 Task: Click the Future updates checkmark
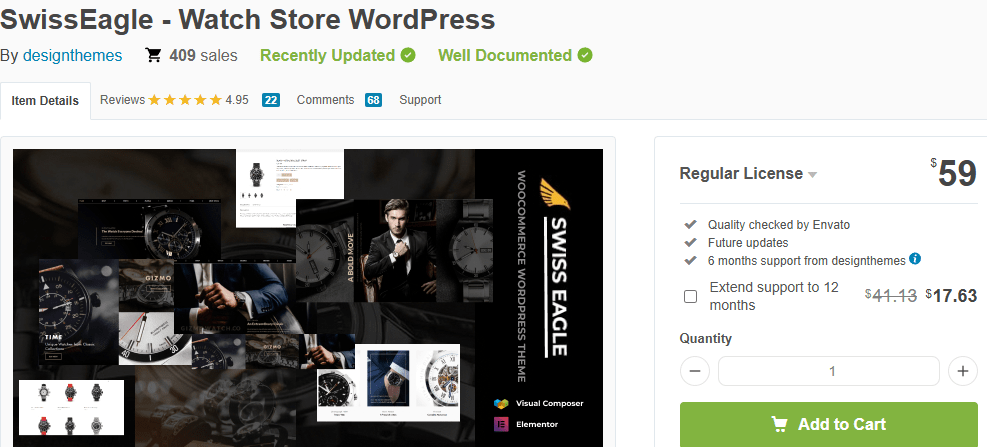point(691,242)
